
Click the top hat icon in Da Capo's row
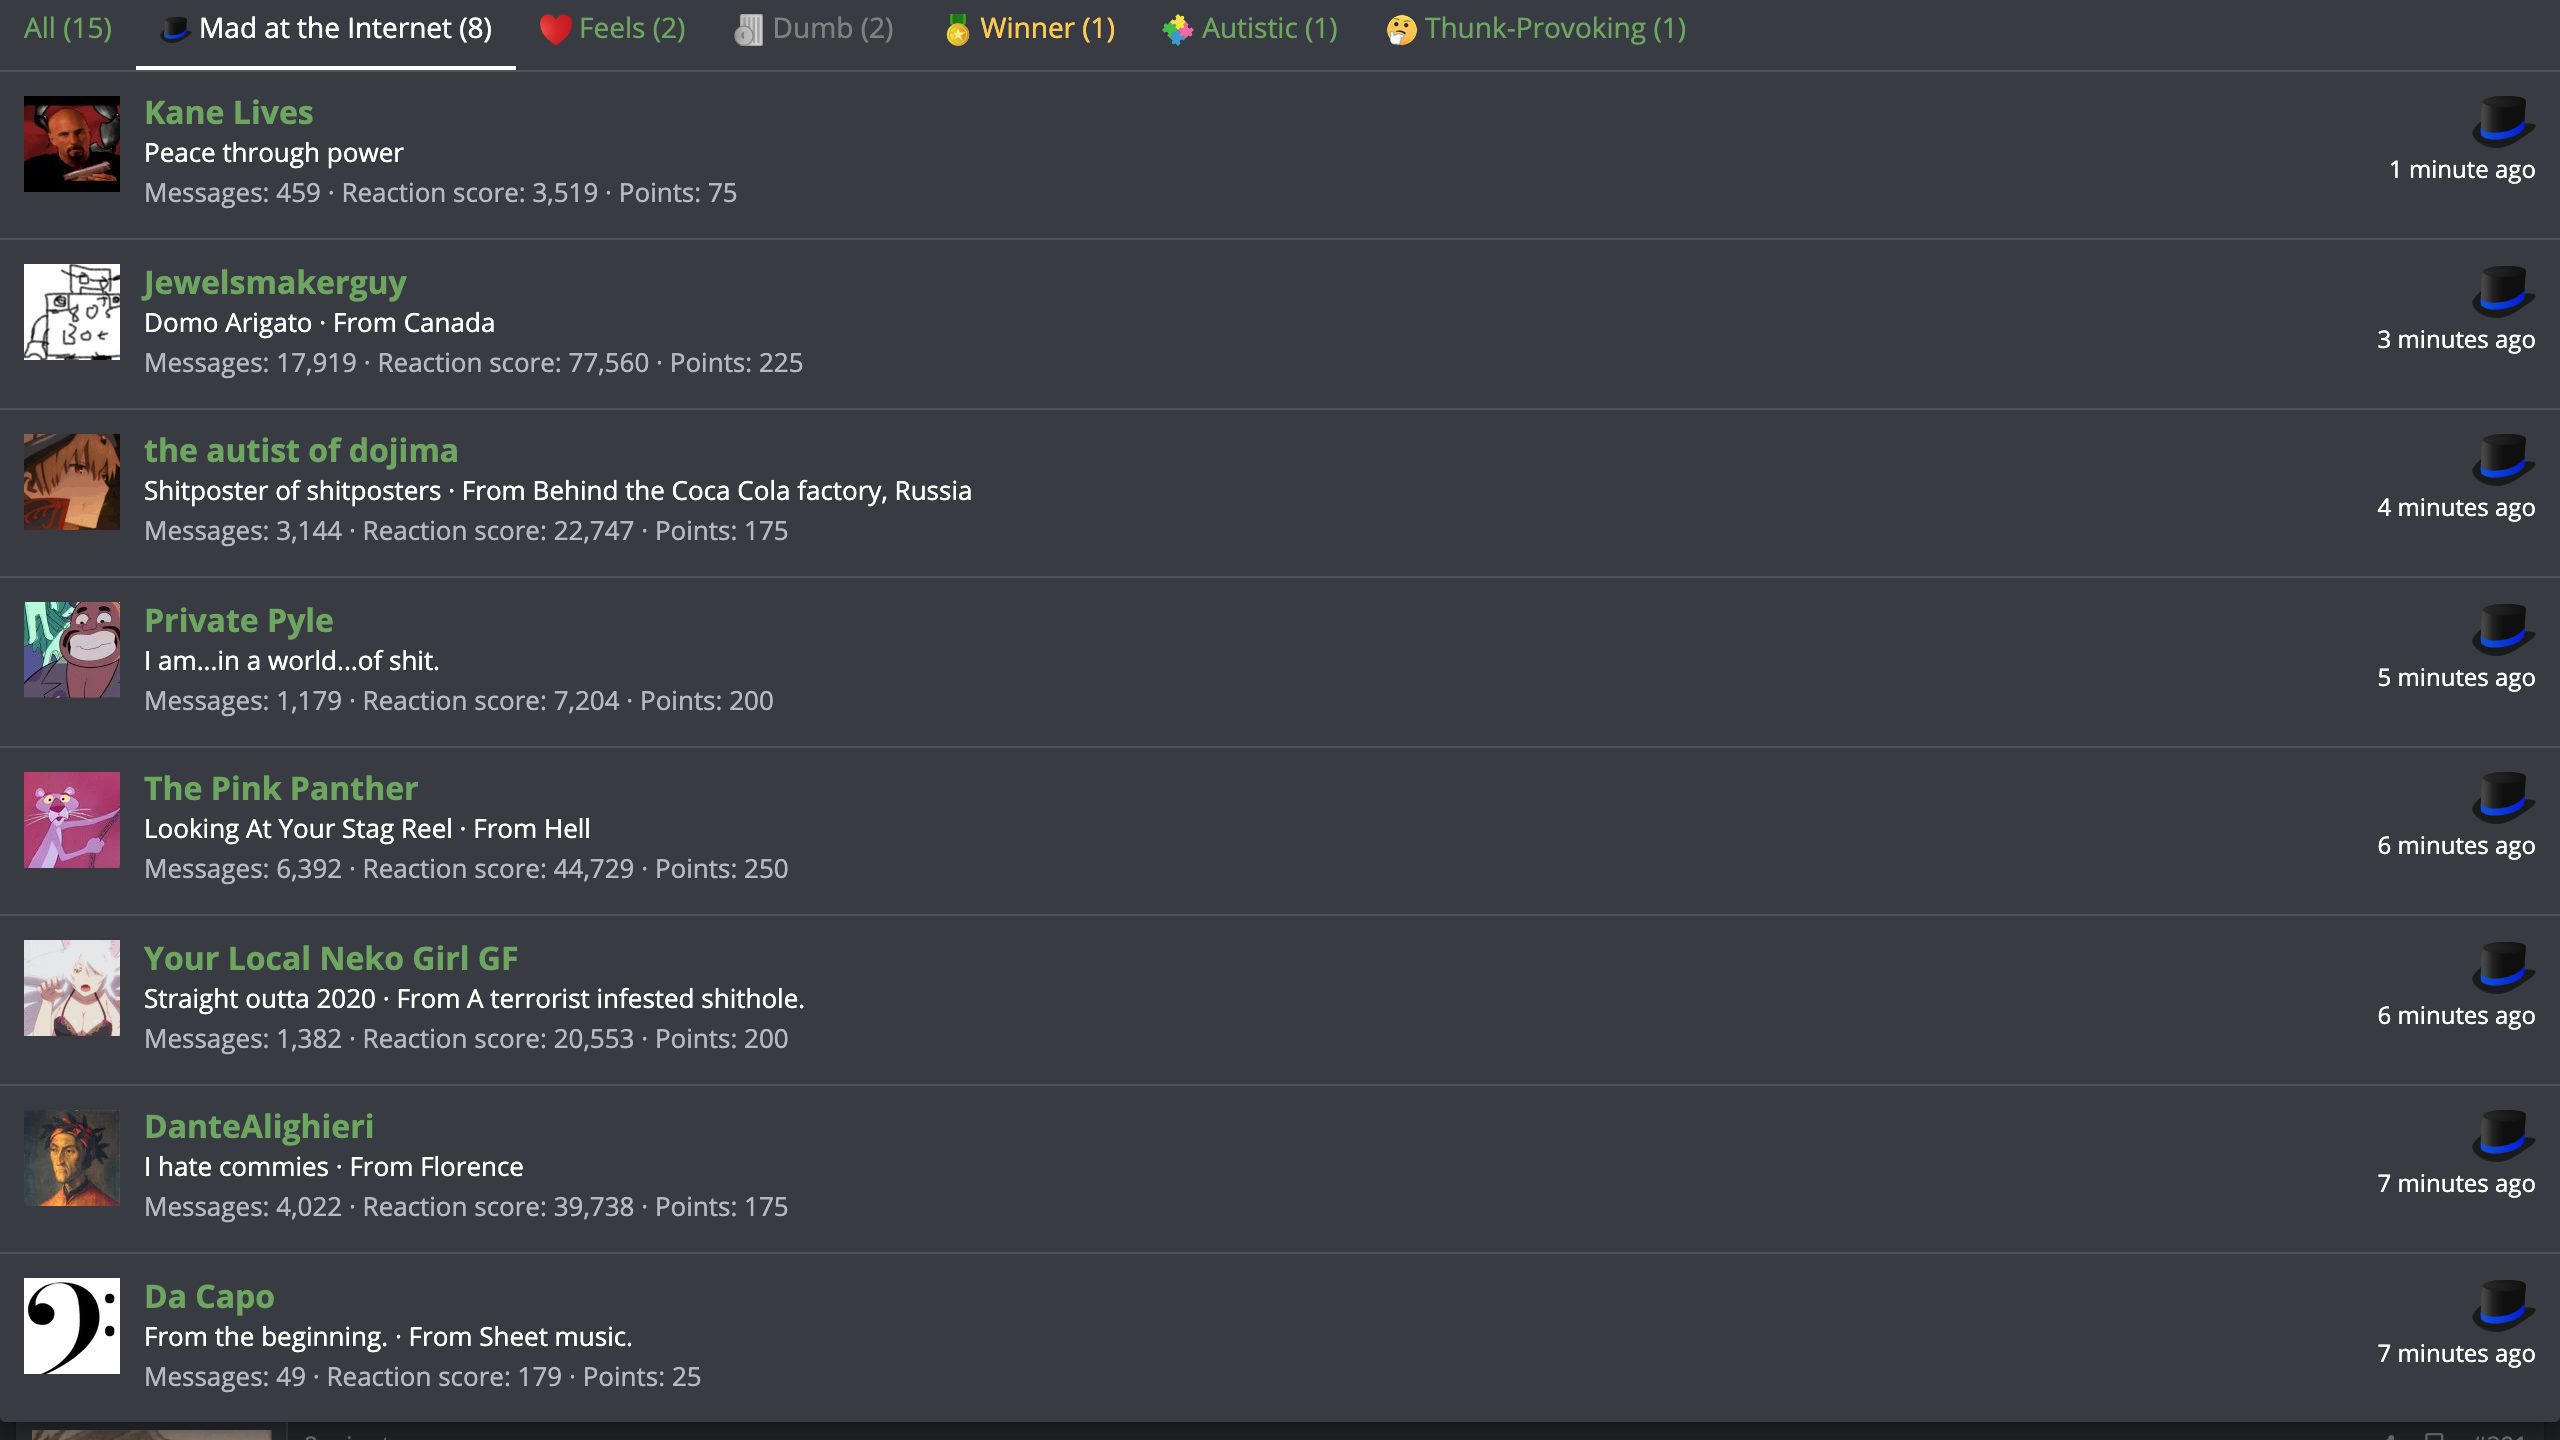point(2503,1305)
